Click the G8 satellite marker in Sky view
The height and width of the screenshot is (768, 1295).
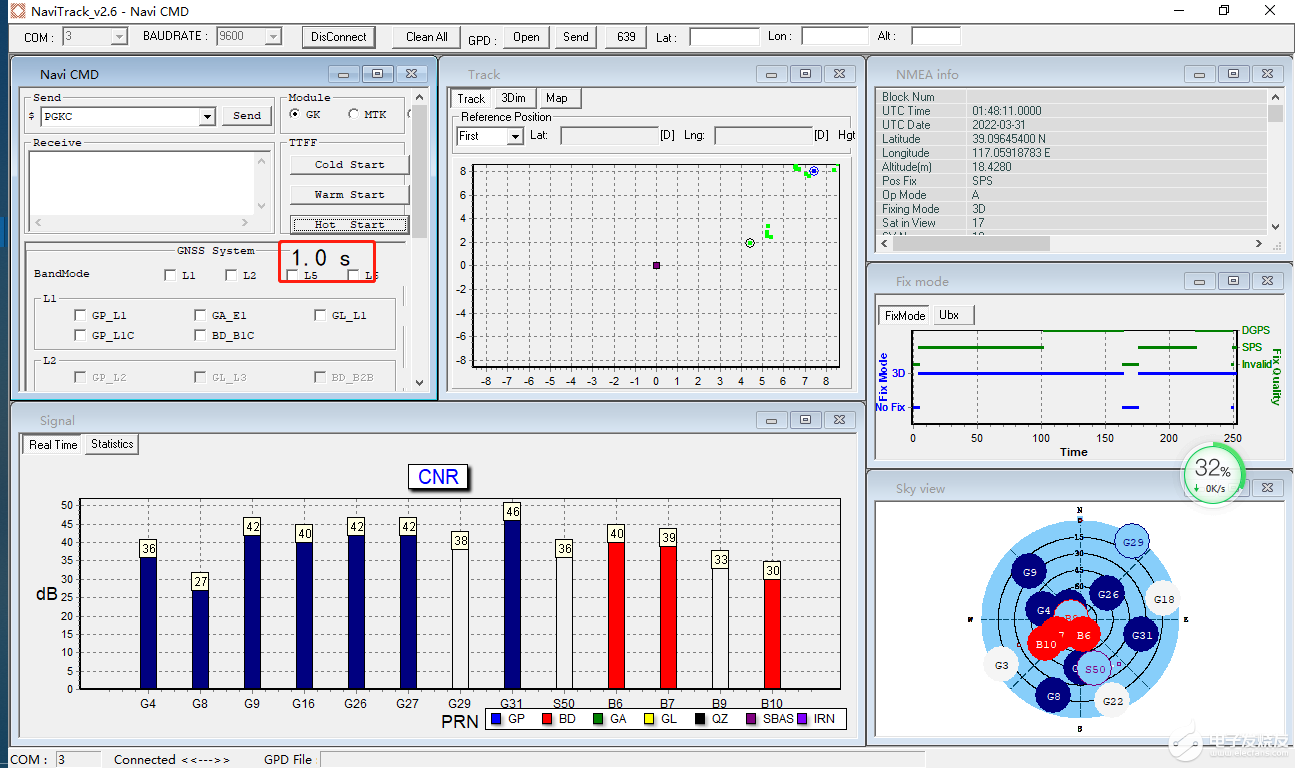click(1052, 695)
